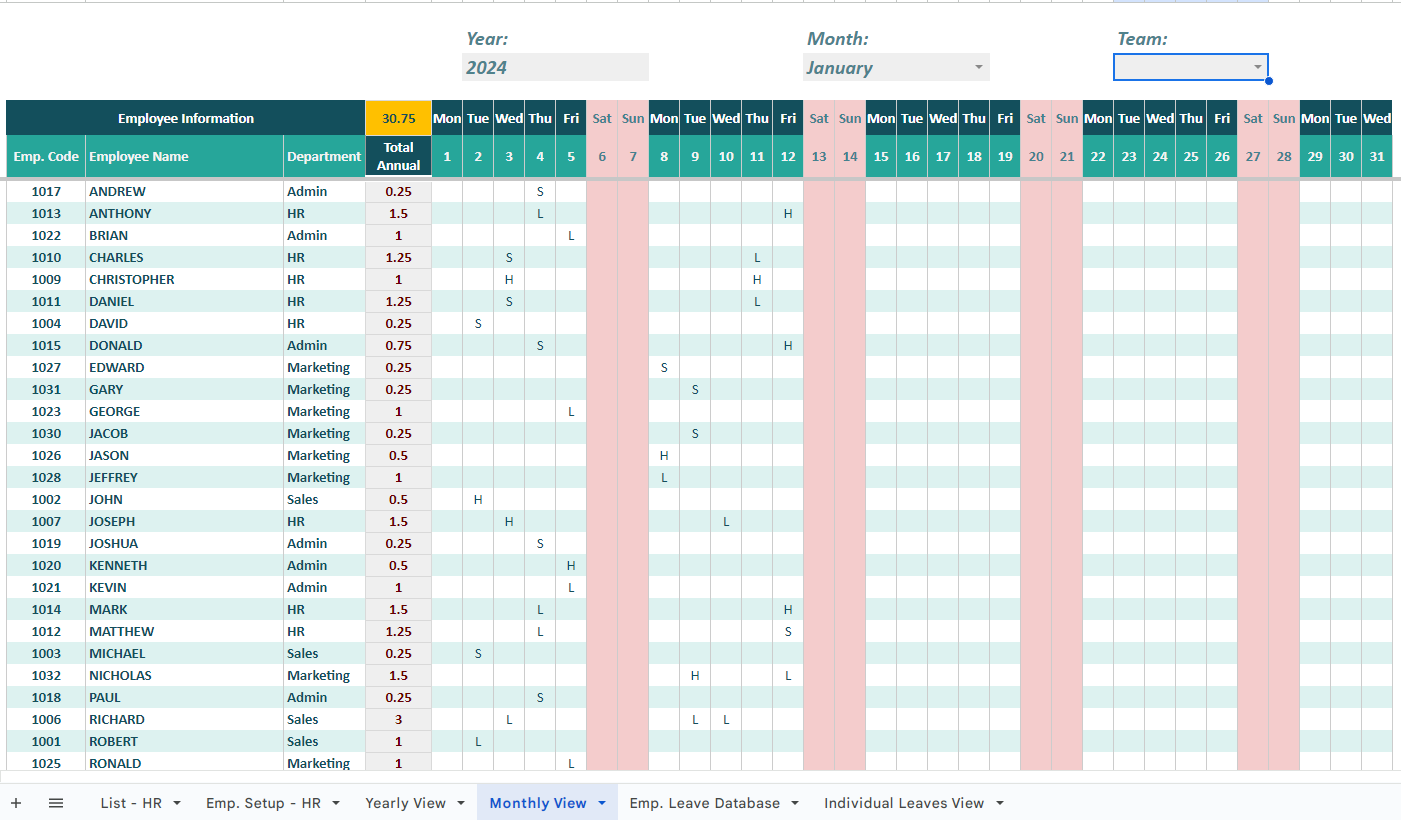The image size is (1401, 820).
Task: Open the List - HR sheet
Action: pyautogui.click(x=130, y=803)
